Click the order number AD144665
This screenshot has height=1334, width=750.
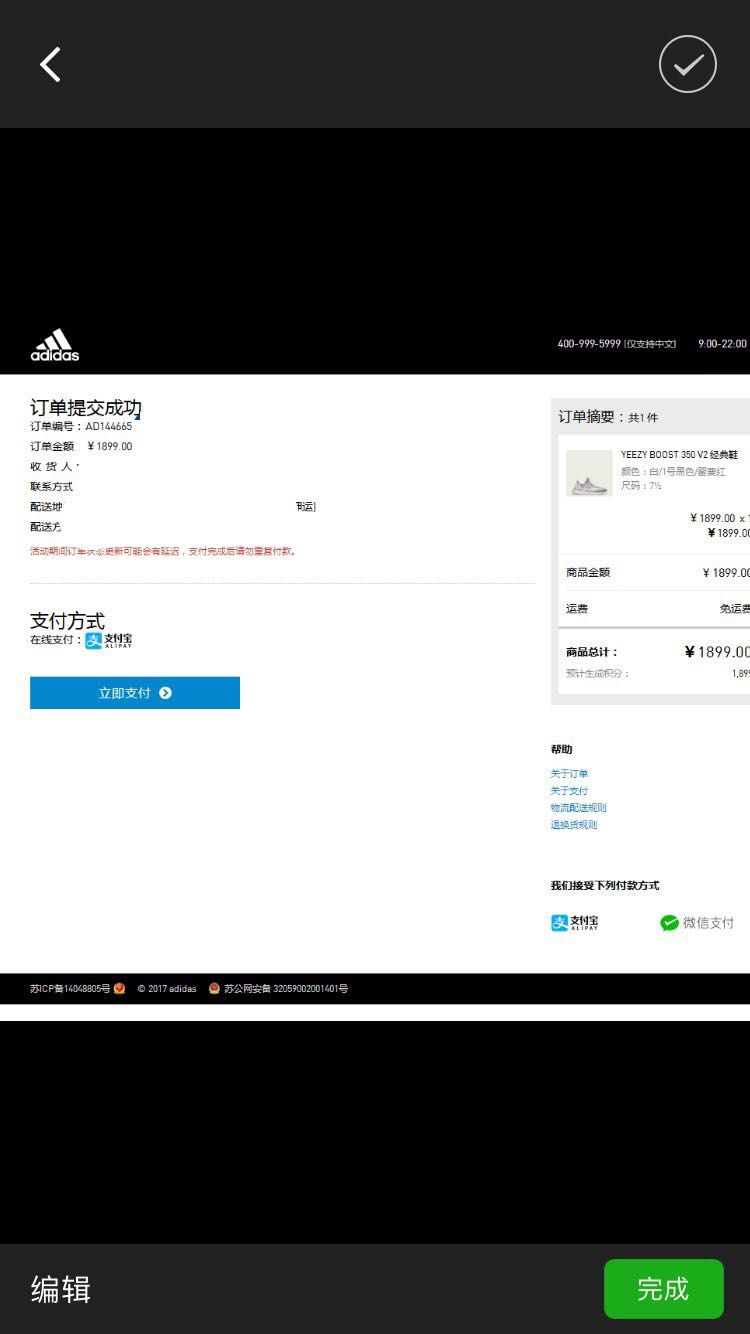(108, 427)
